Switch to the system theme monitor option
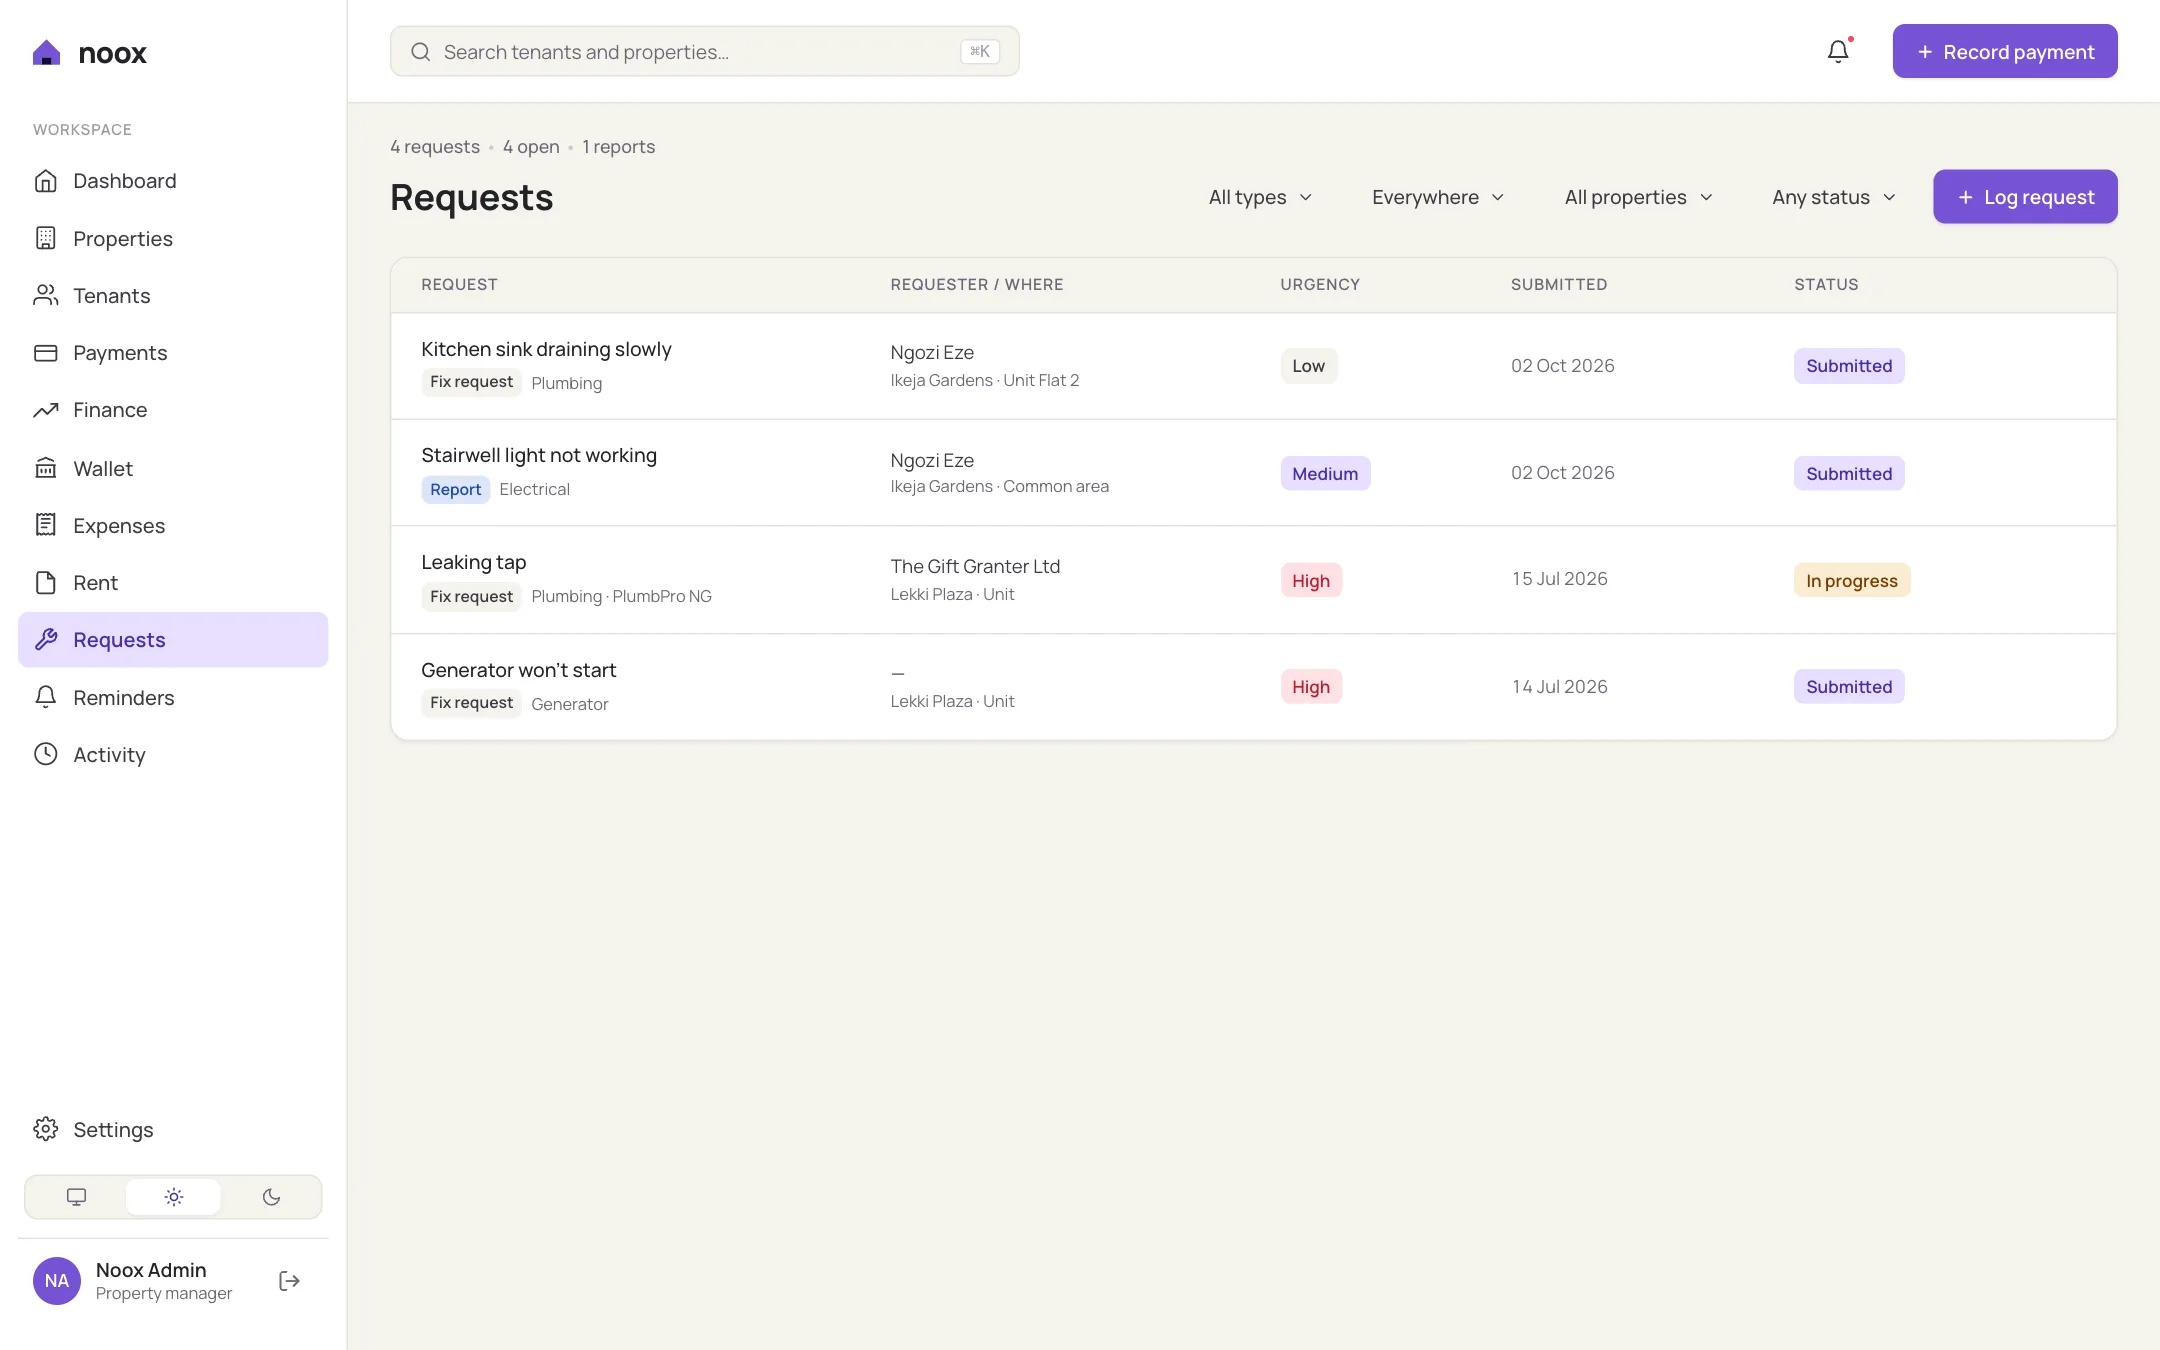Image resolution: width=2160 pixels, height=1350 pixels. pos(76,1197)
